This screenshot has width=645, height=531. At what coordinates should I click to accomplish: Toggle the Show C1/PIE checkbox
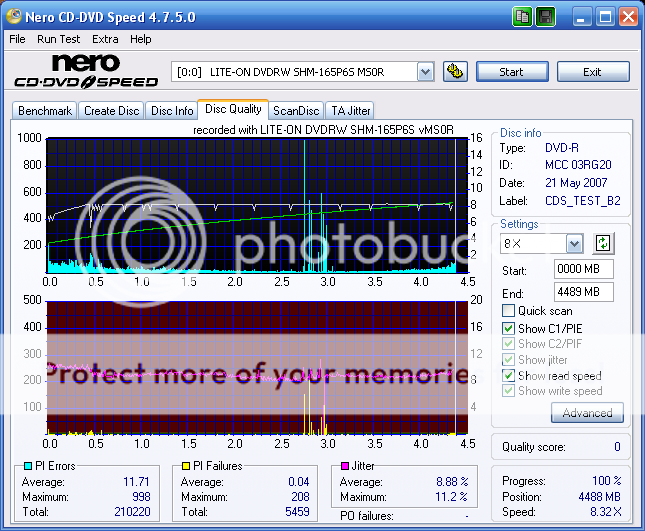tap(509, 328)
